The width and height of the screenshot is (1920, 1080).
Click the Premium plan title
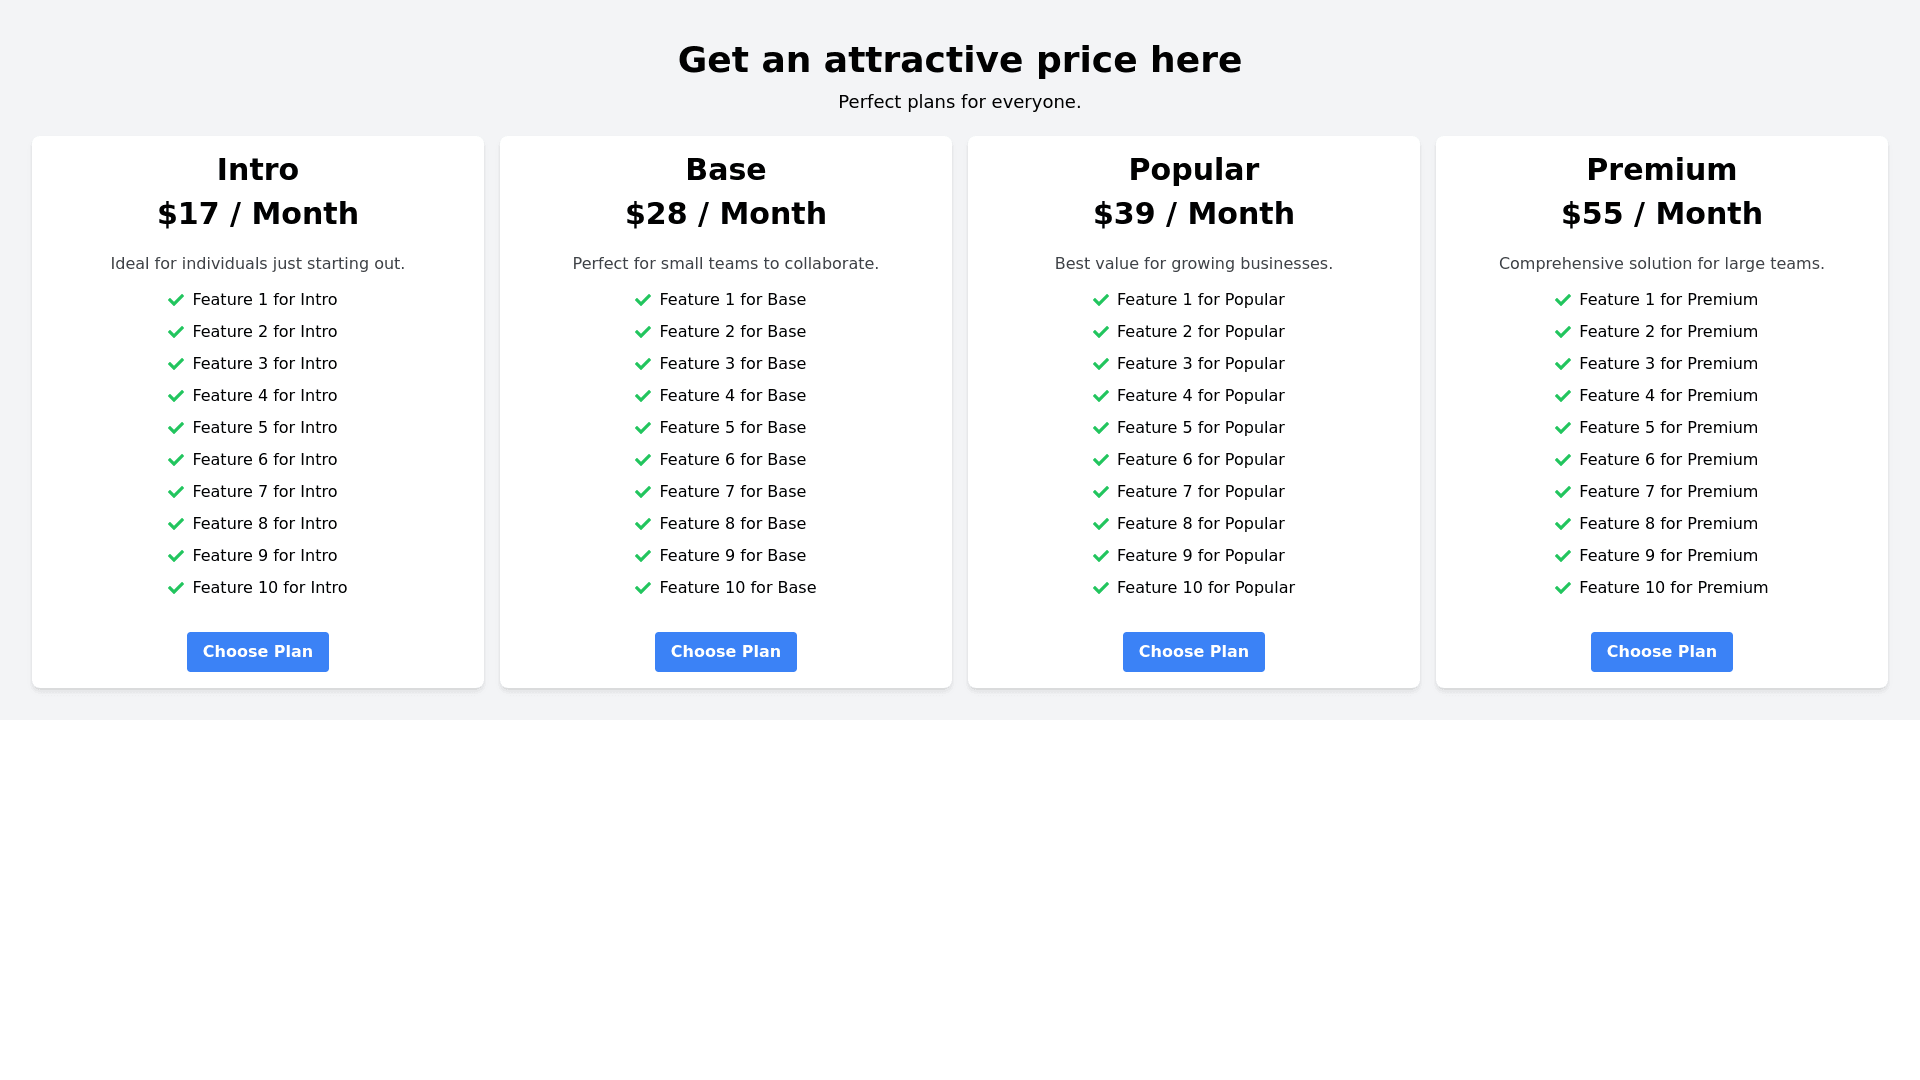(1662, 170)
